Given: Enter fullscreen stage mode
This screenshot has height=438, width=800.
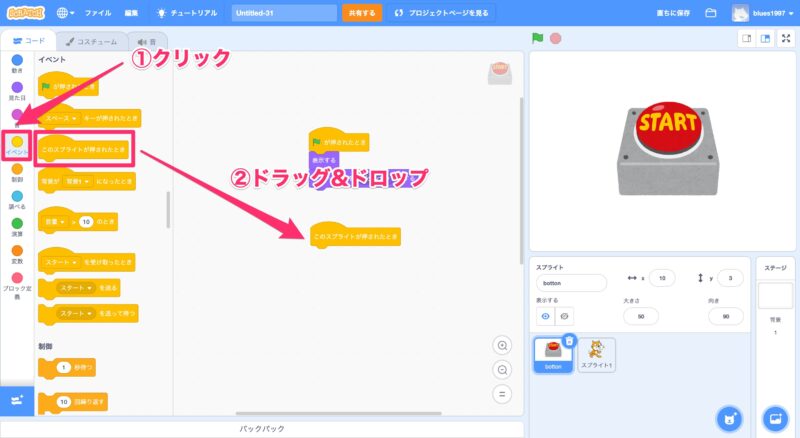Looking at the screenshot, I should (785, 39).
